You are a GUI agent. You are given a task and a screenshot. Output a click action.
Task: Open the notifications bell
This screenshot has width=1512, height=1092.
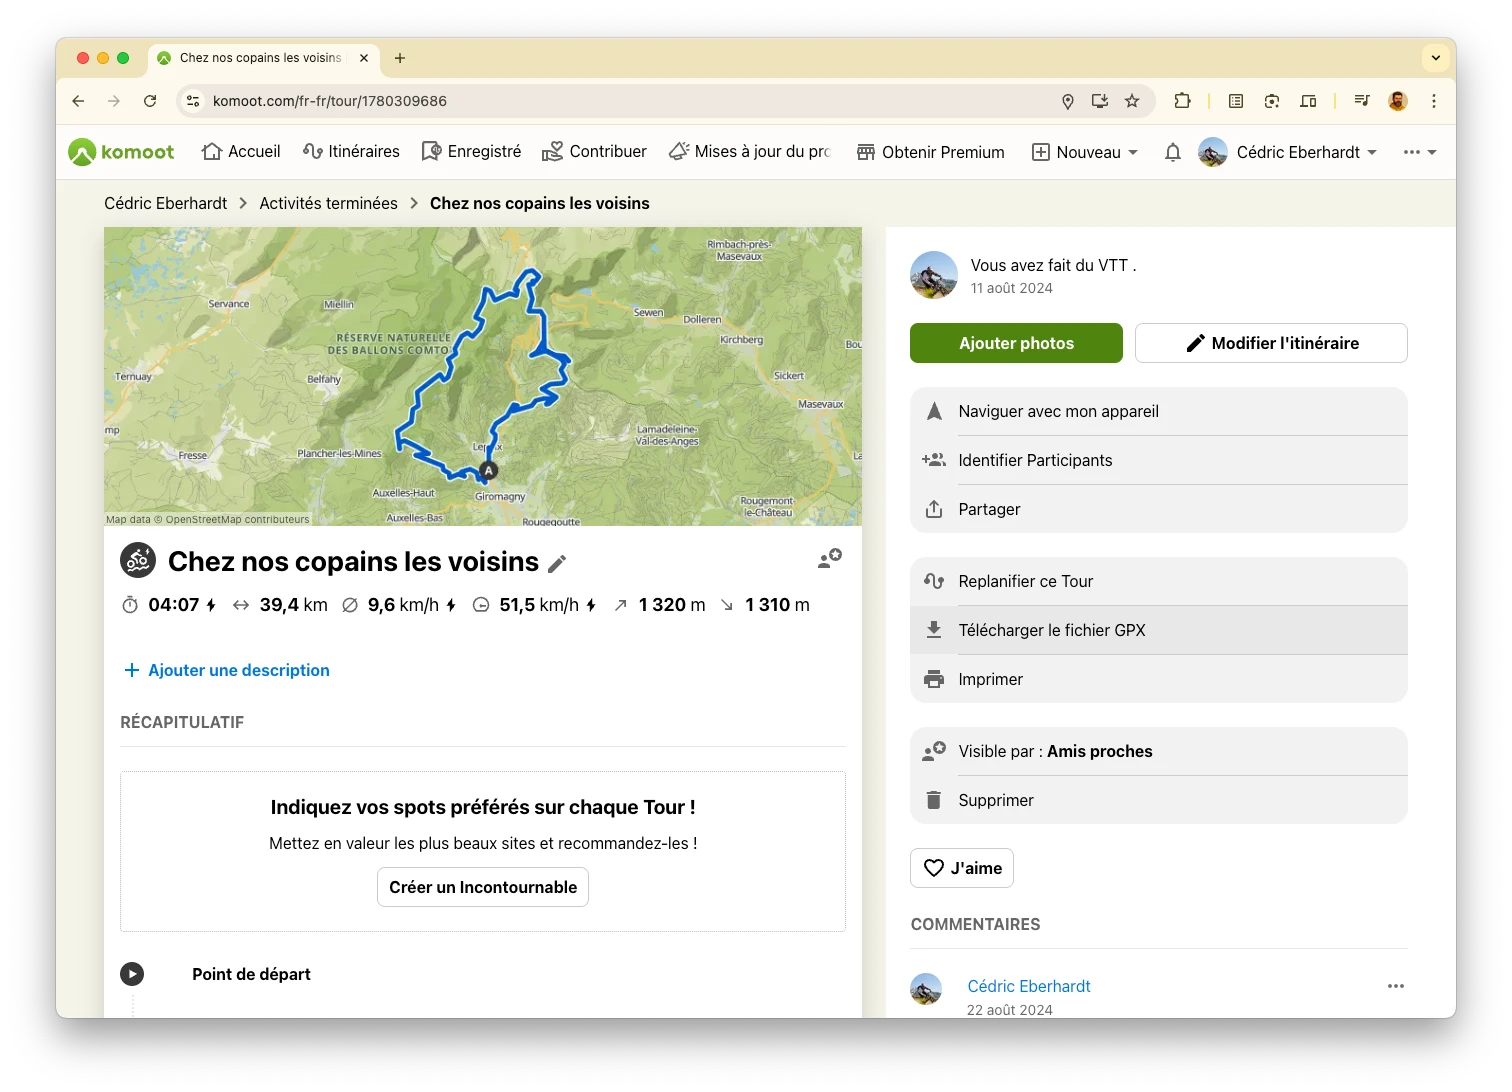[x=1173, y=152]
